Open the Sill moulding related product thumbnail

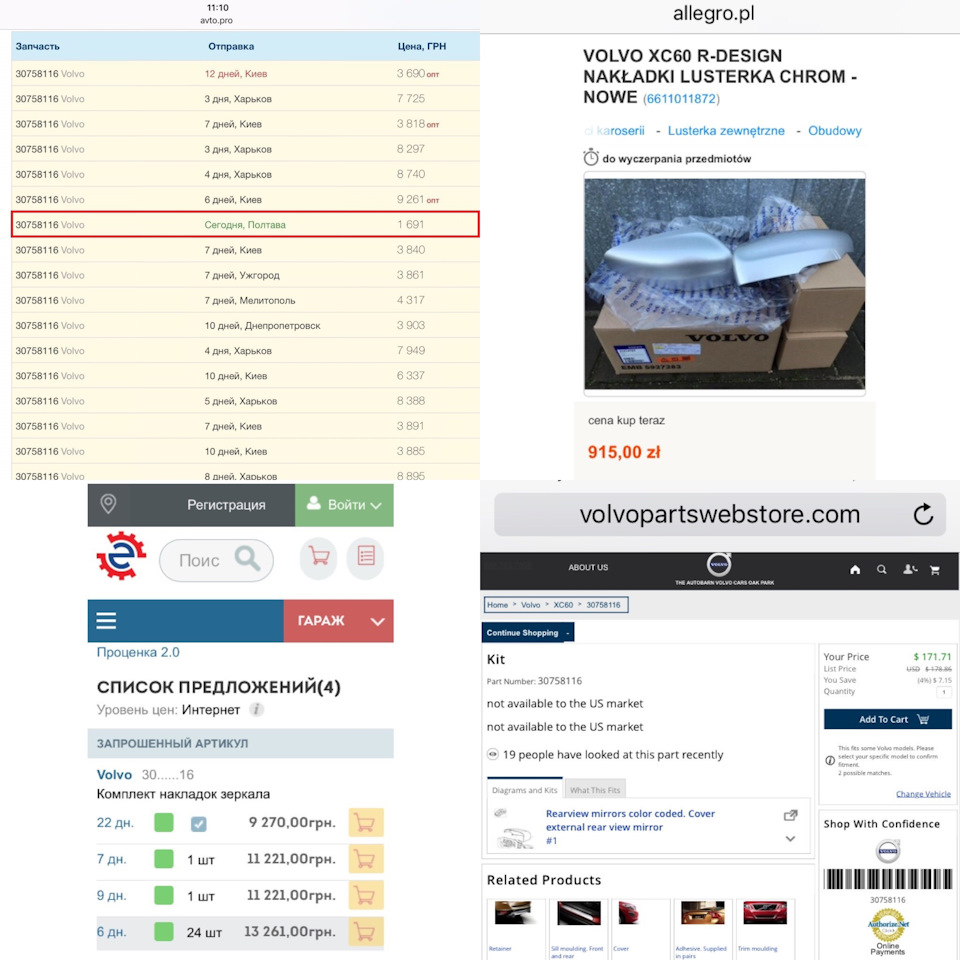click(579, 913)
